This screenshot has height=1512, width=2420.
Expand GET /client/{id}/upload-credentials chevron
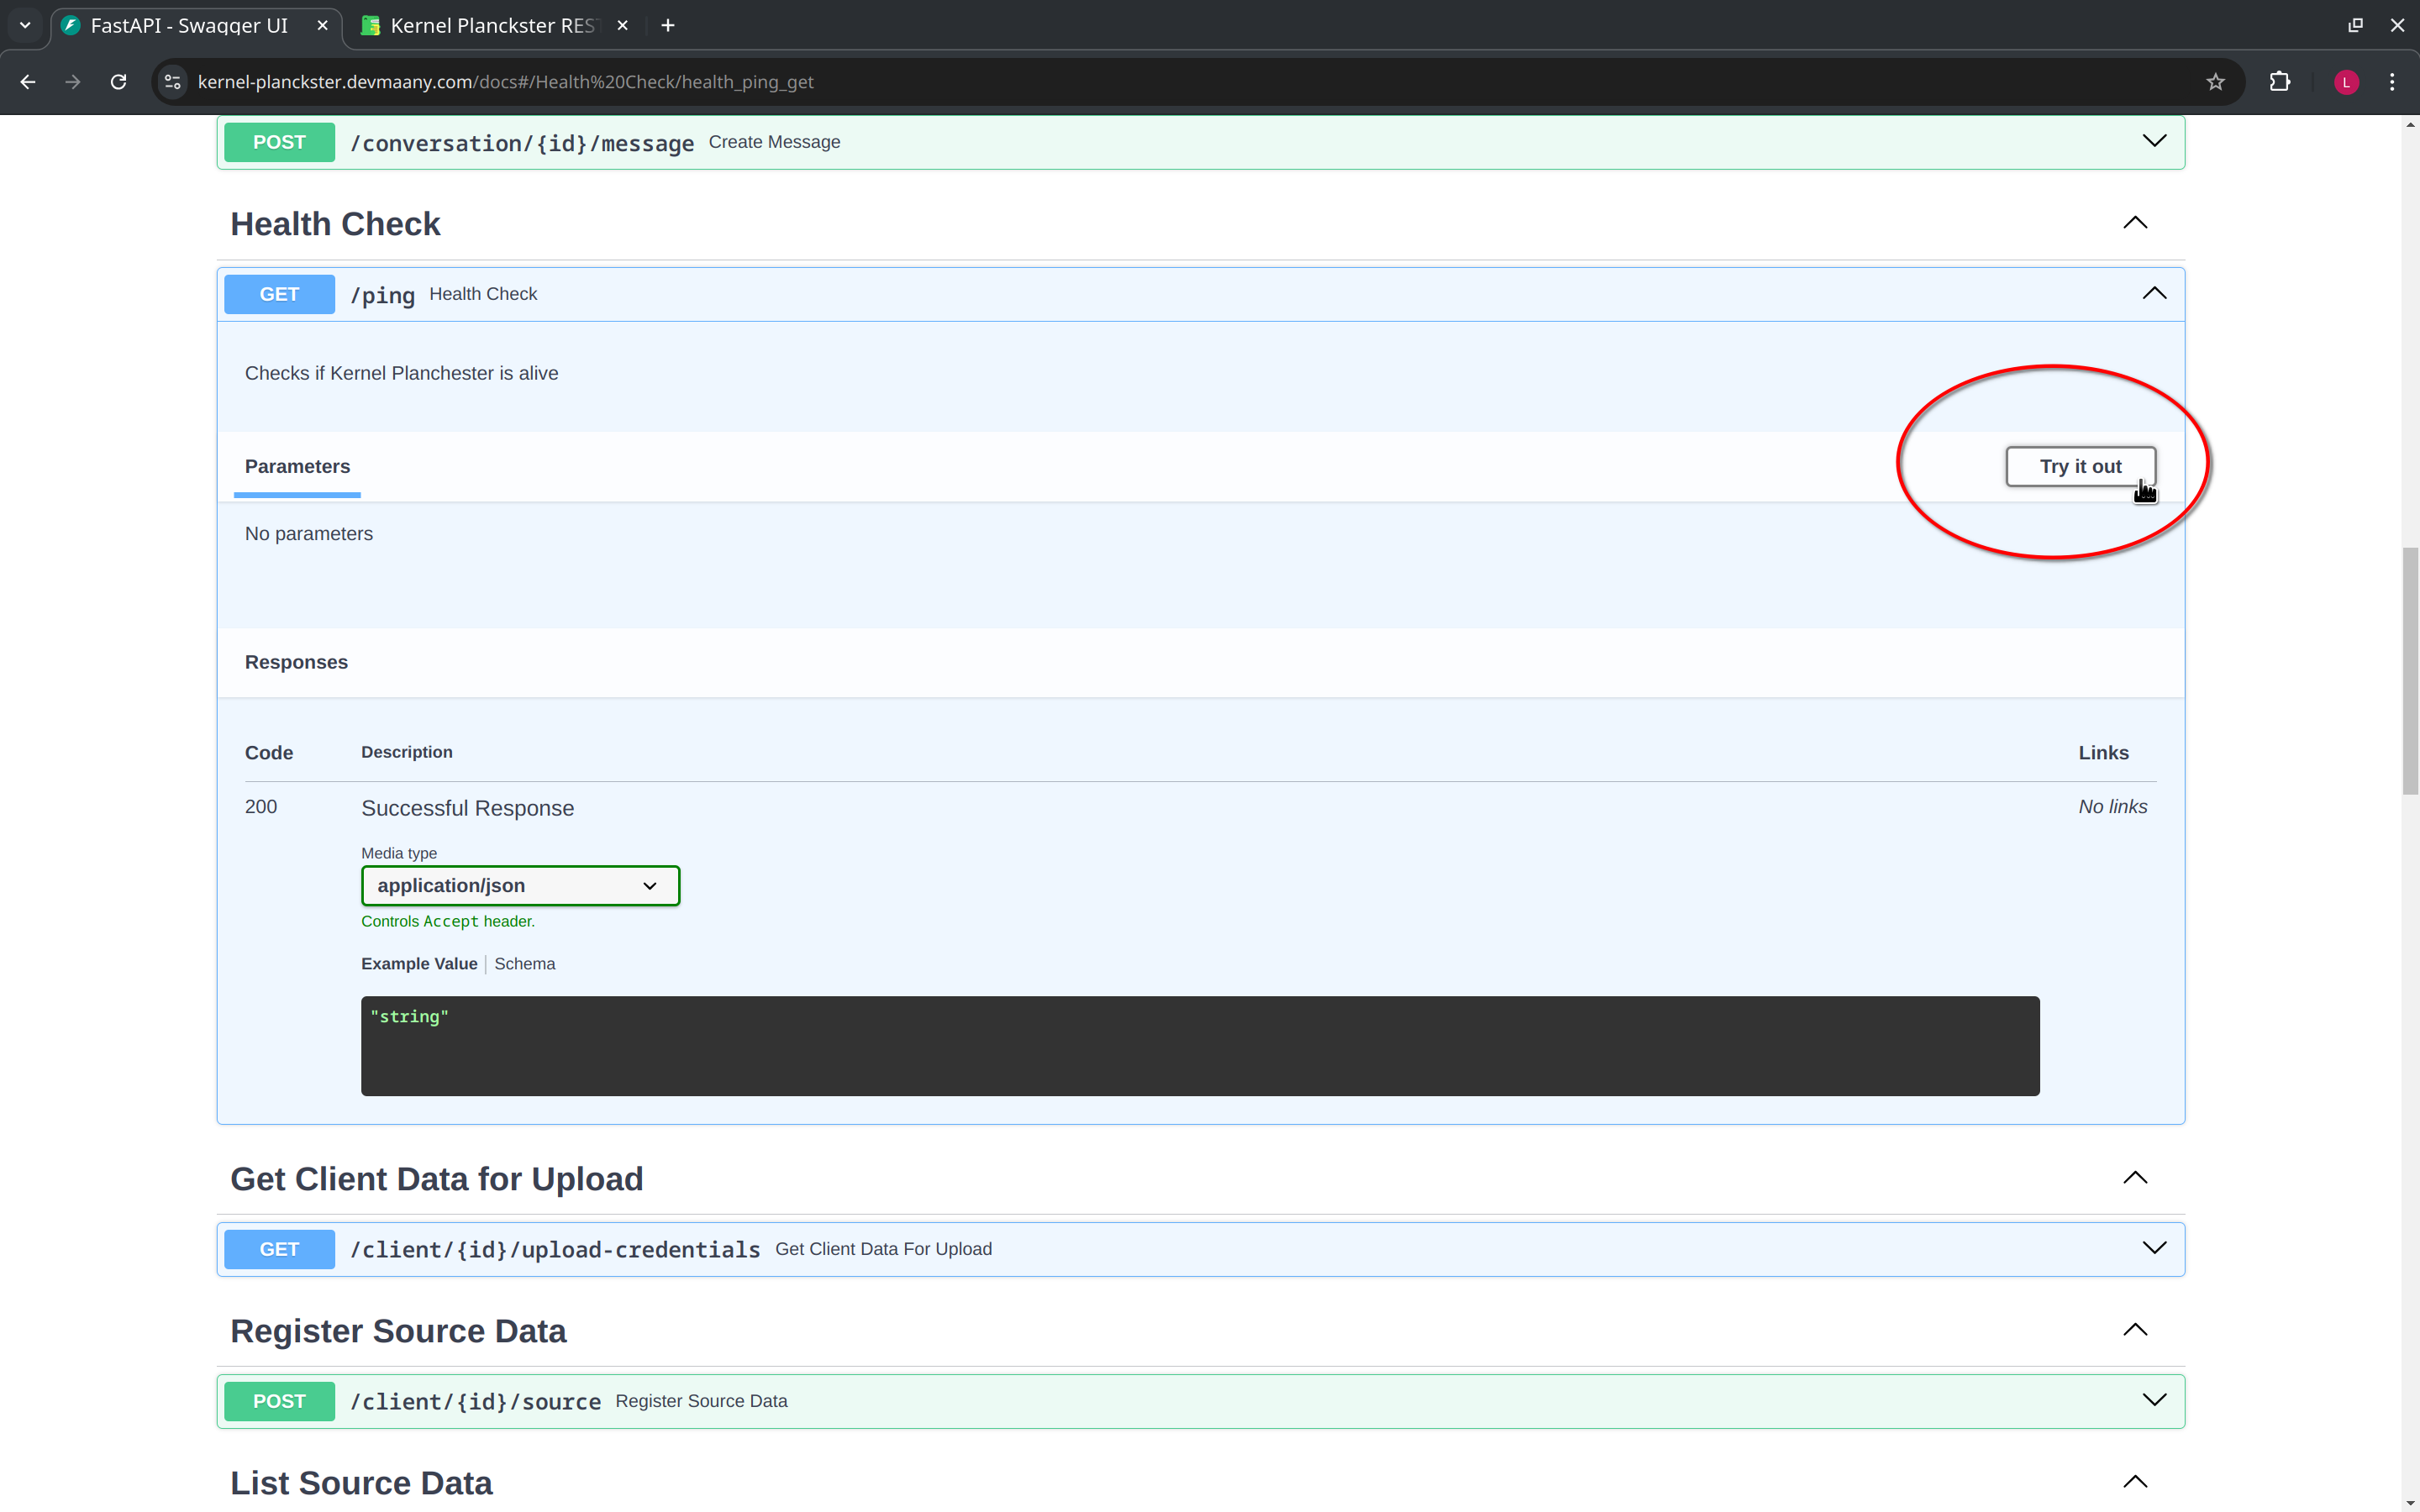point(2154,1249)
